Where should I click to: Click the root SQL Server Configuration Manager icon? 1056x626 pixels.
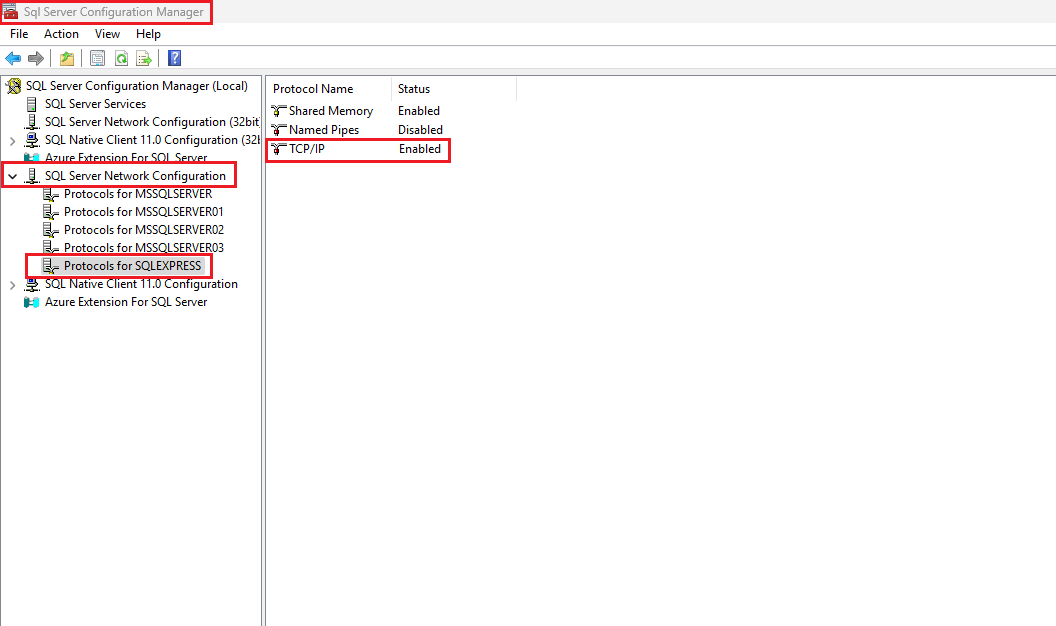coord(13,86)
